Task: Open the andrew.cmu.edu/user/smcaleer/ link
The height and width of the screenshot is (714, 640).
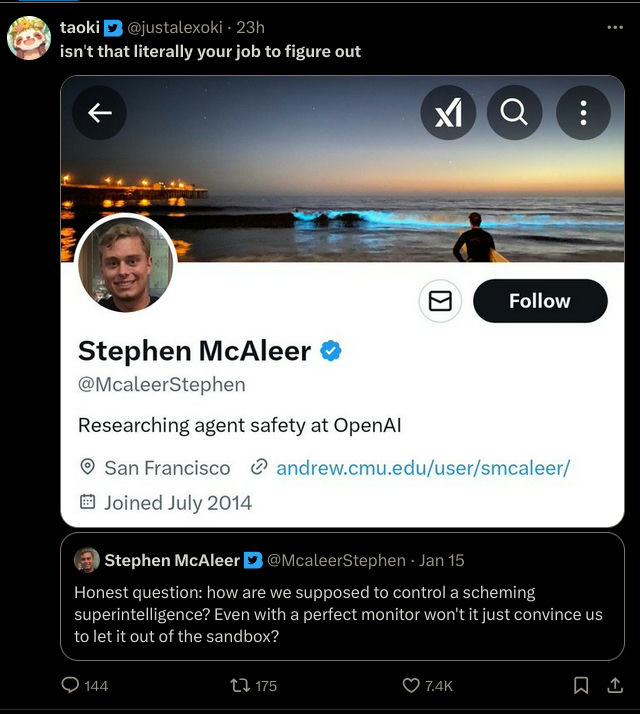Action: [423, 468]
